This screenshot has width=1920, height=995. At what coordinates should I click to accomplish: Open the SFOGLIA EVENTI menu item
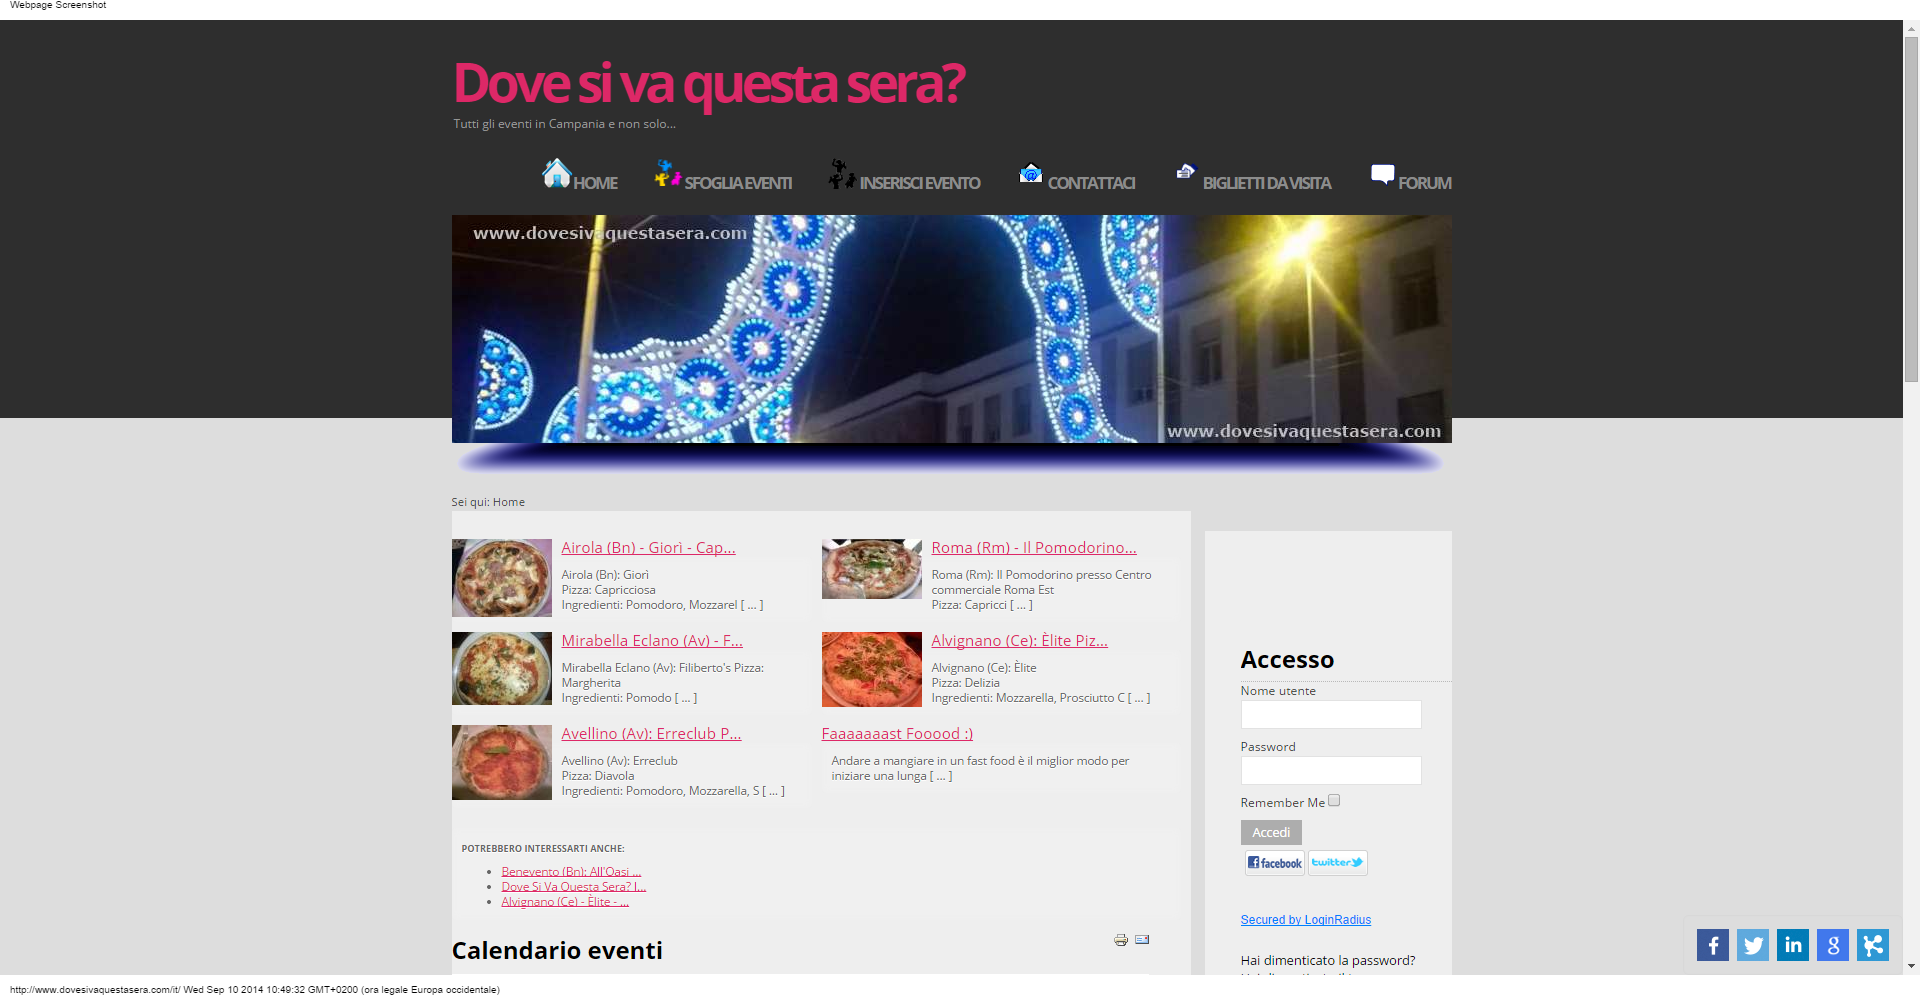pyautogui.click(x=738, y=183)
